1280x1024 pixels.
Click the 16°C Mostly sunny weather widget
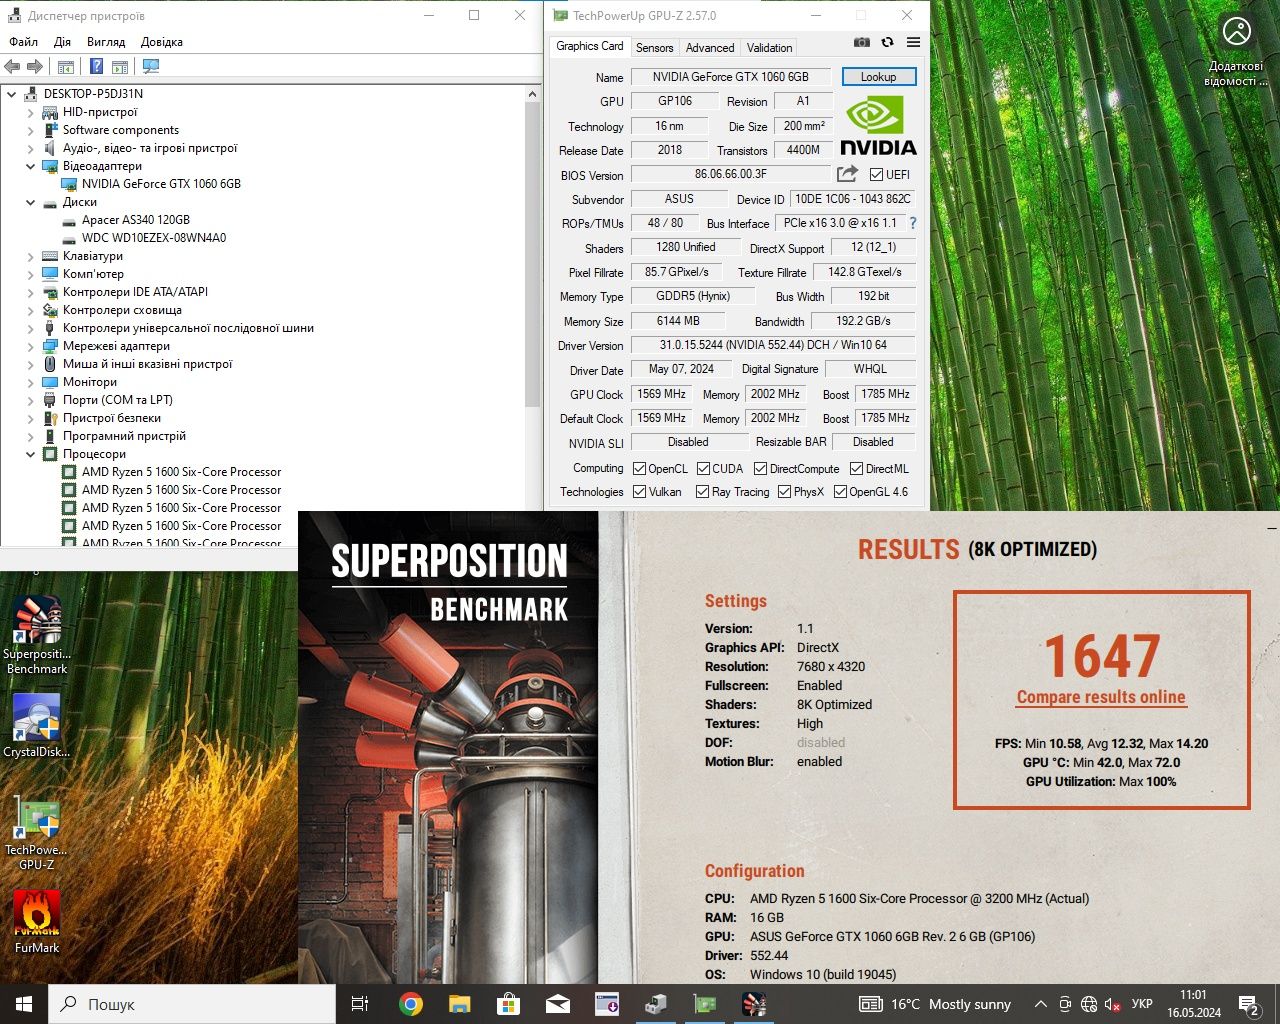click(936, 1004)
